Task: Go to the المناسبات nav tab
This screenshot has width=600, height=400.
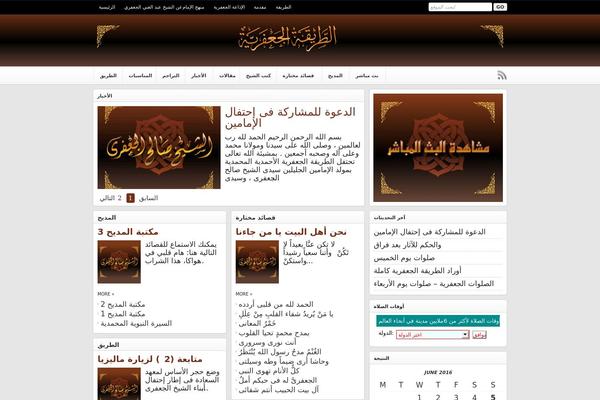Action: coord(140,76)
